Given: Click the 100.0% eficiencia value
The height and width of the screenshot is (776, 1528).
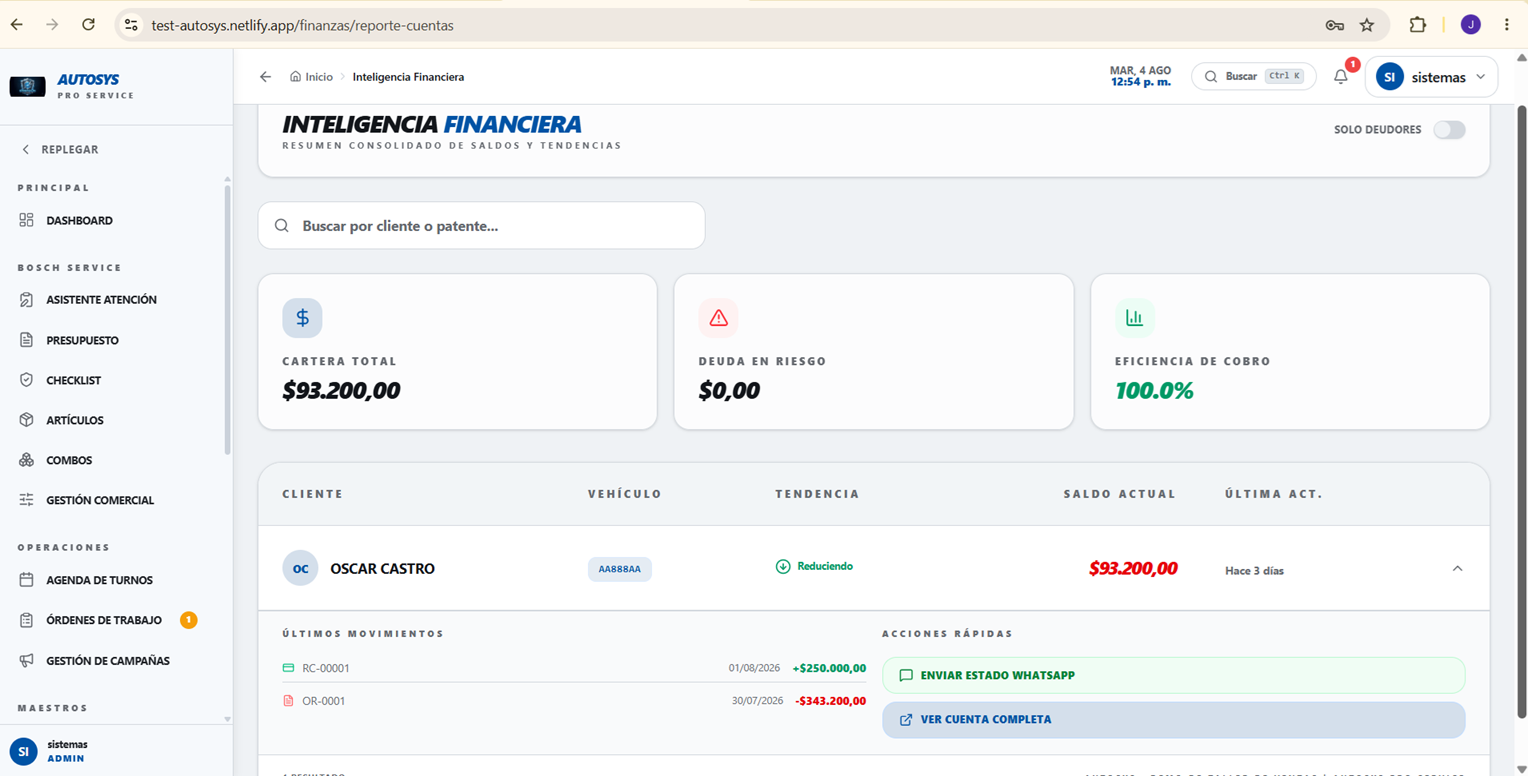Looking at the screenshot, I should click(x=1154, y=391).
